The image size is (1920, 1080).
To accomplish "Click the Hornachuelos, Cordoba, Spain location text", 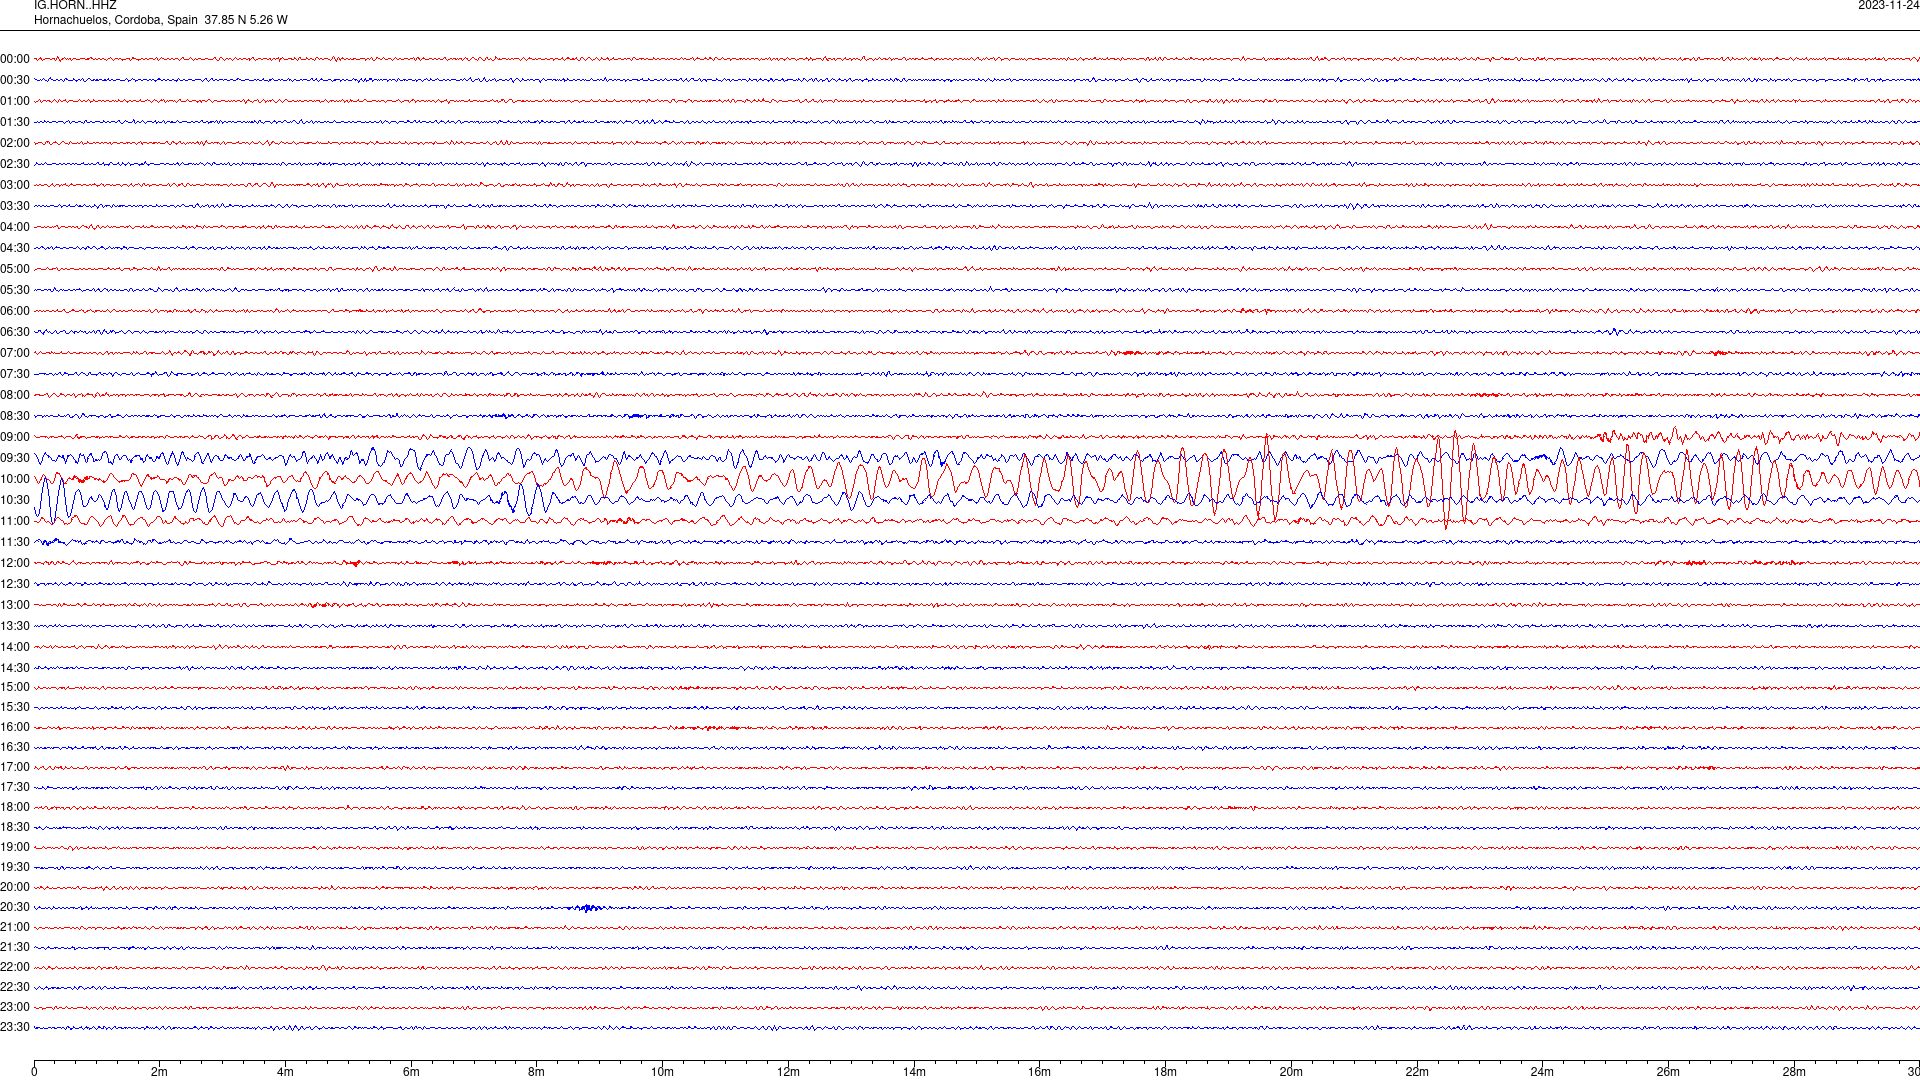I will point(116,20).
